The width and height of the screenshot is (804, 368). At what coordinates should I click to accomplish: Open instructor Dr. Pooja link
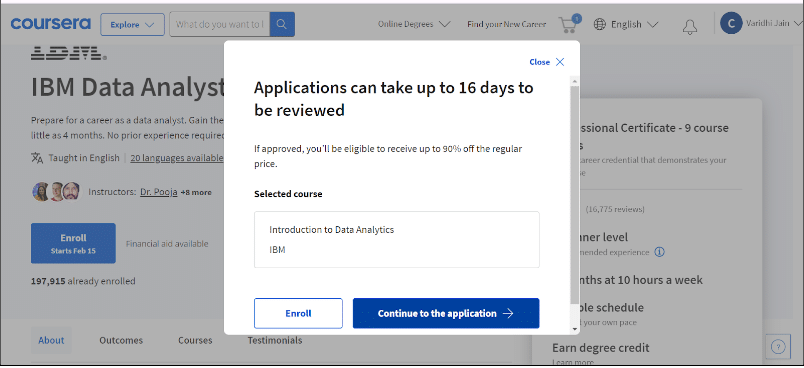(x=158, y=192)
